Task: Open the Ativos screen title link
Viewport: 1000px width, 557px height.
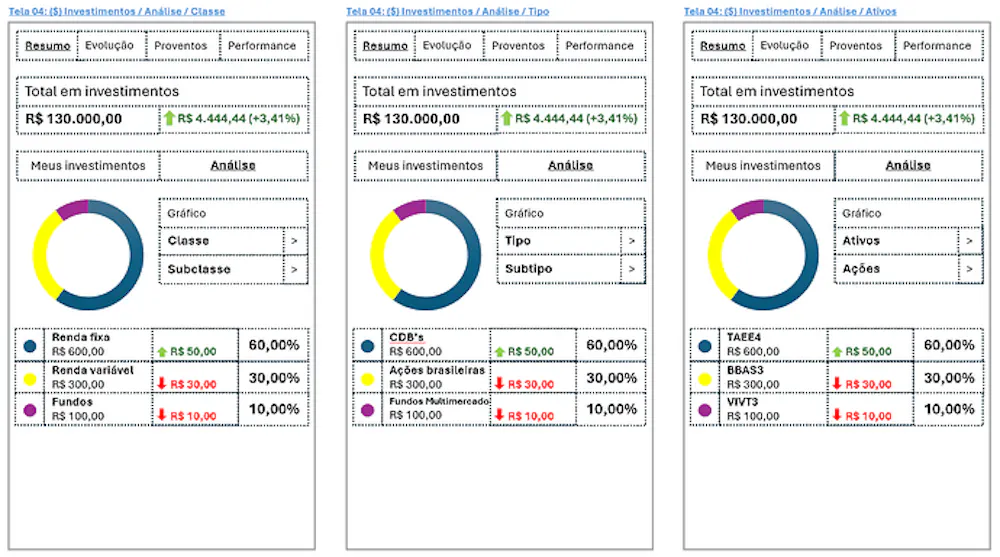Action: coord(790,11)
